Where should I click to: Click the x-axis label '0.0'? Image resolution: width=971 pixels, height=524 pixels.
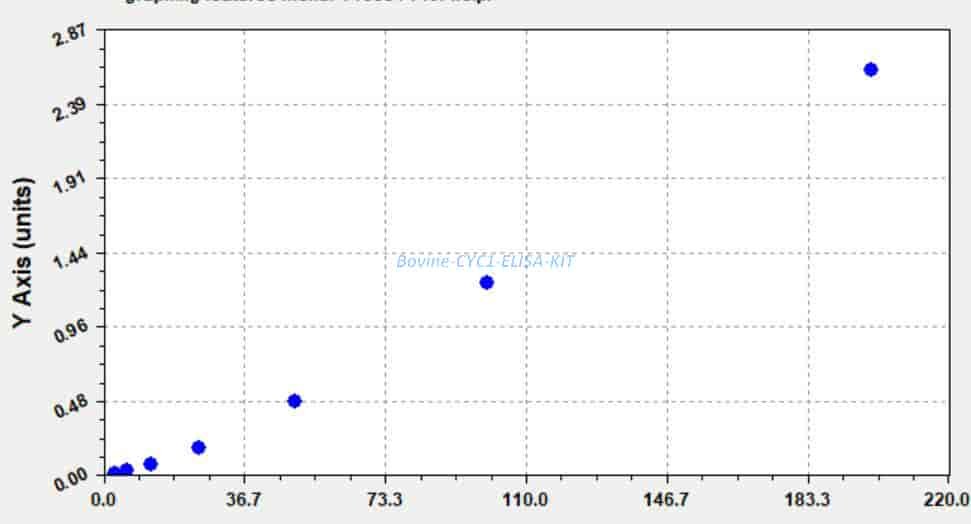(x=104, y=499)
